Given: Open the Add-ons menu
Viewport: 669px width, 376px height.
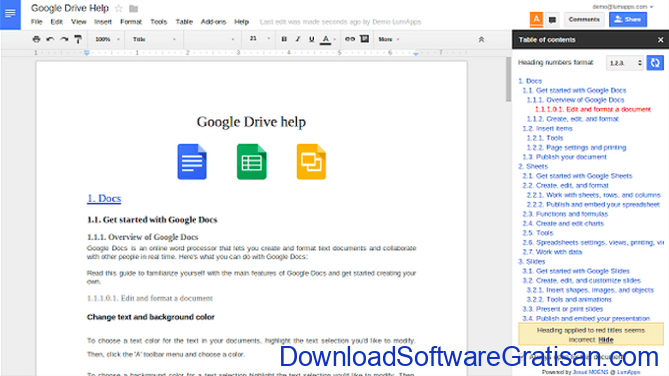Looking at the screenshot, I should [x=213, y=22].
